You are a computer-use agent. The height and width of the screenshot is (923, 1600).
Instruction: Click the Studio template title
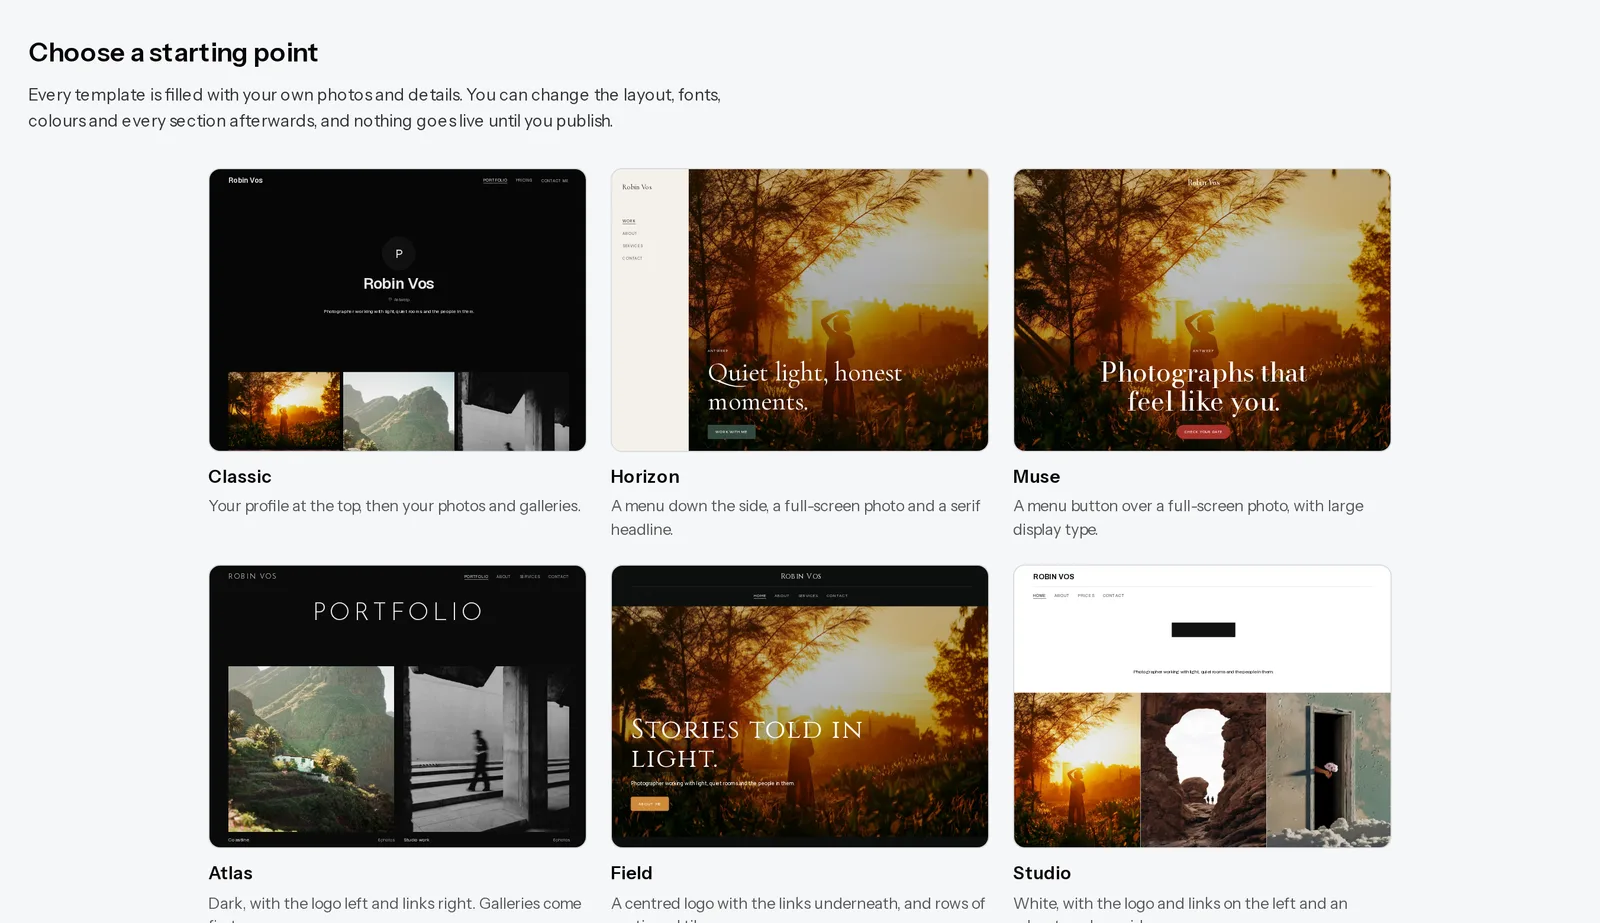pos(1042,873)
